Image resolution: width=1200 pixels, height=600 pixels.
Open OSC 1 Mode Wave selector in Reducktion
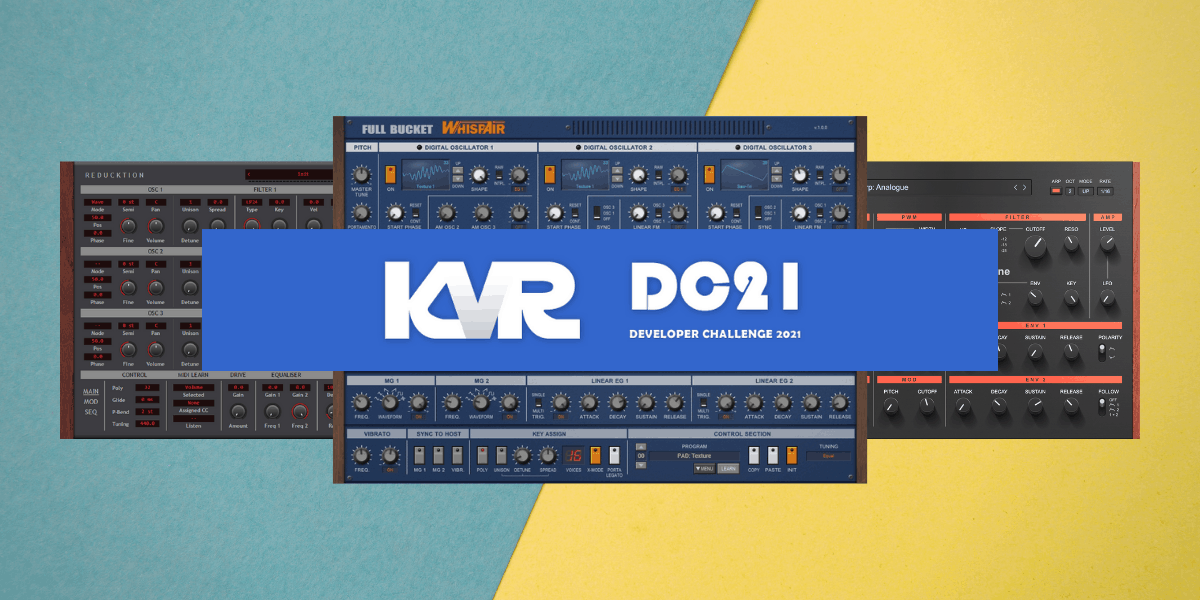click(x=98, y=202)
